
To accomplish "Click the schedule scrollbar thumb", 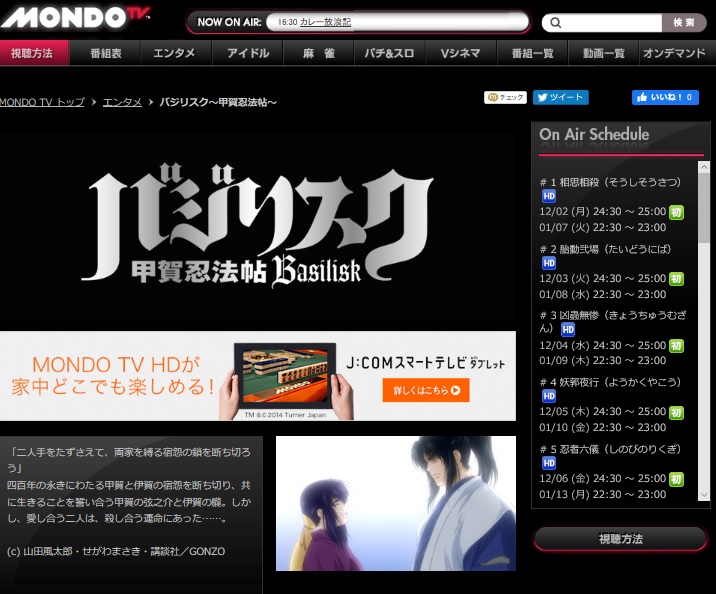I will click(x=704, y=208).
